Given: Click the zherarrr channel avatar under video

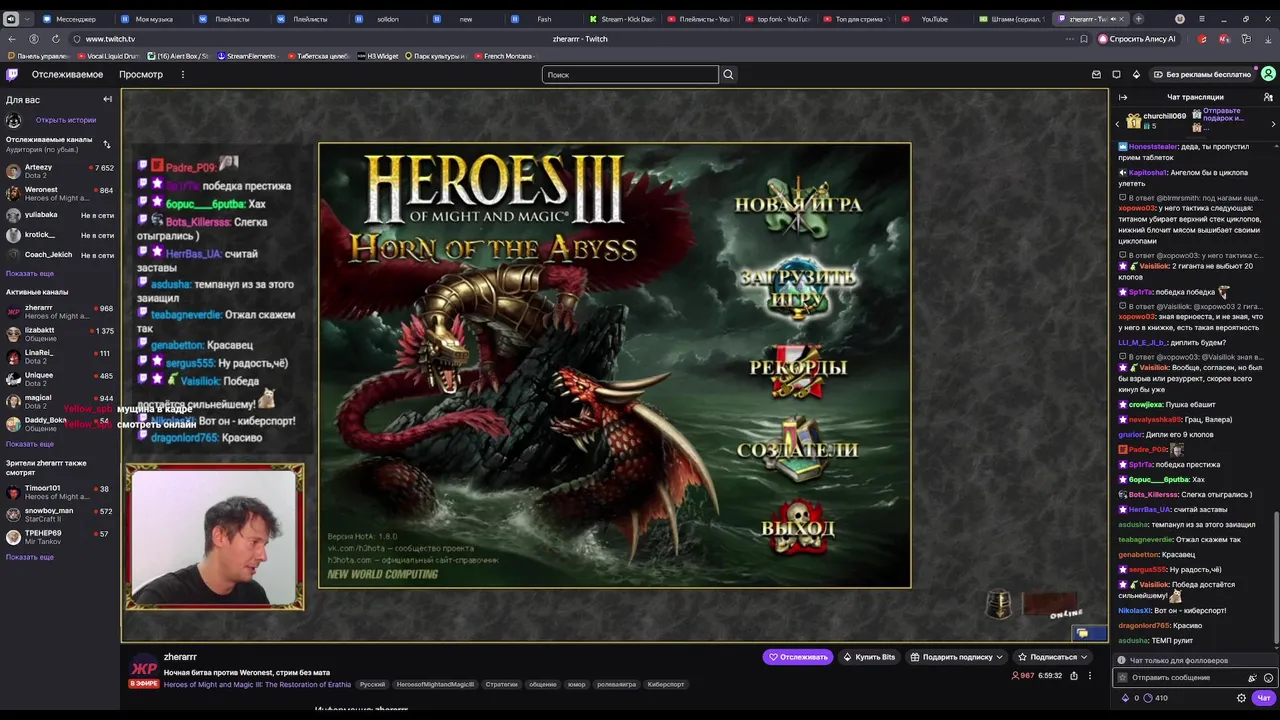Looking at the screenshot, I should [144, 668].
